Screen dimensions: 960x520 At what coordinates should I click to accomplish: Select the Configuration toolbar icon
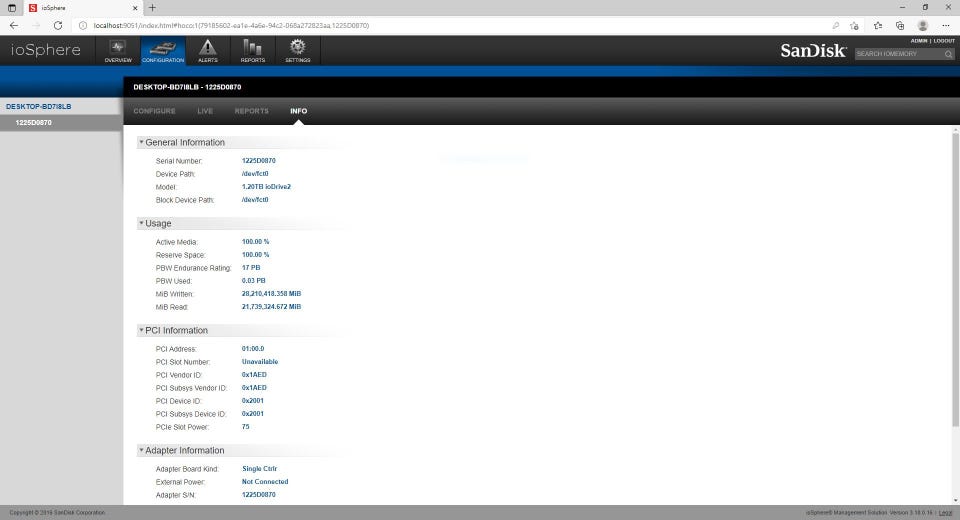point(163,50)
